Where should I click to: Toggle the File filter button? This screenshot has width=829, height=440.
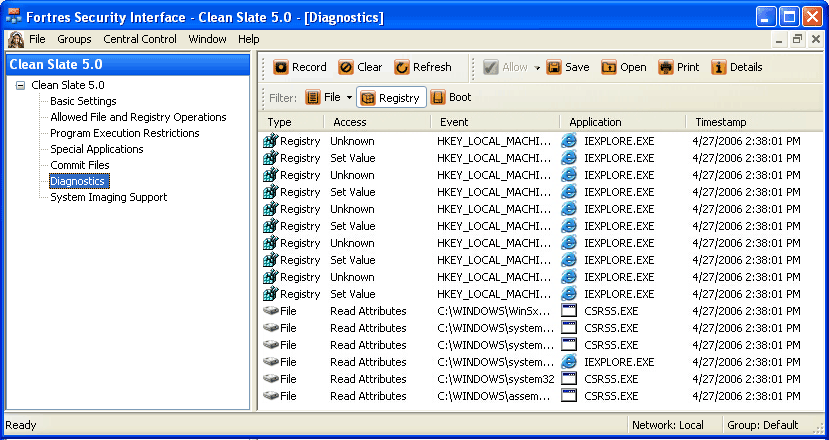click(x=323, y=97)
